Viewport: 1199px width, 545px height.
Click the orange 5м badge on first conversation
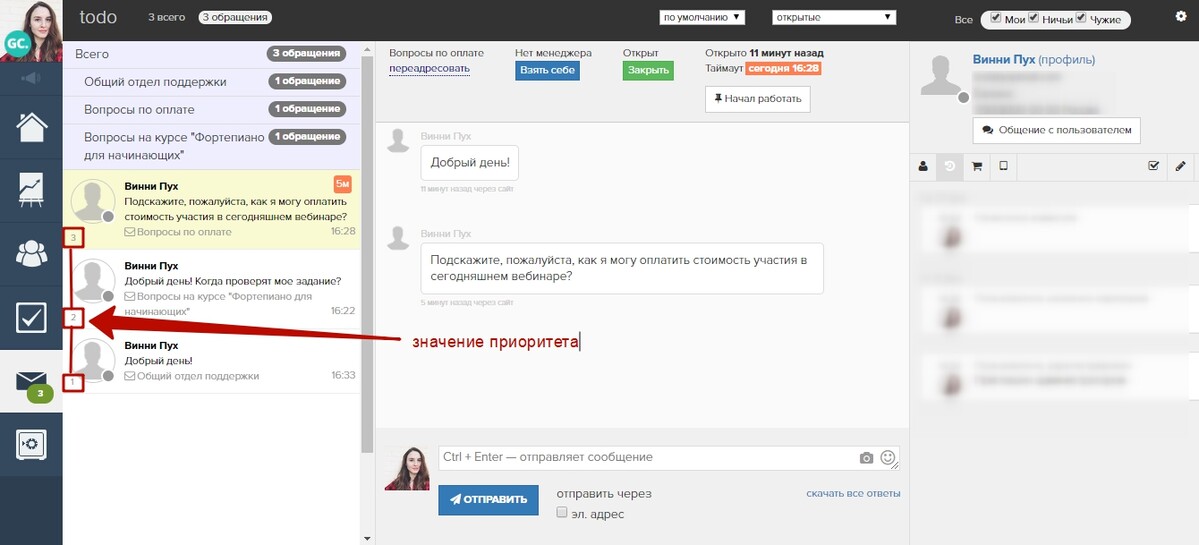click(x=343, y=184)
